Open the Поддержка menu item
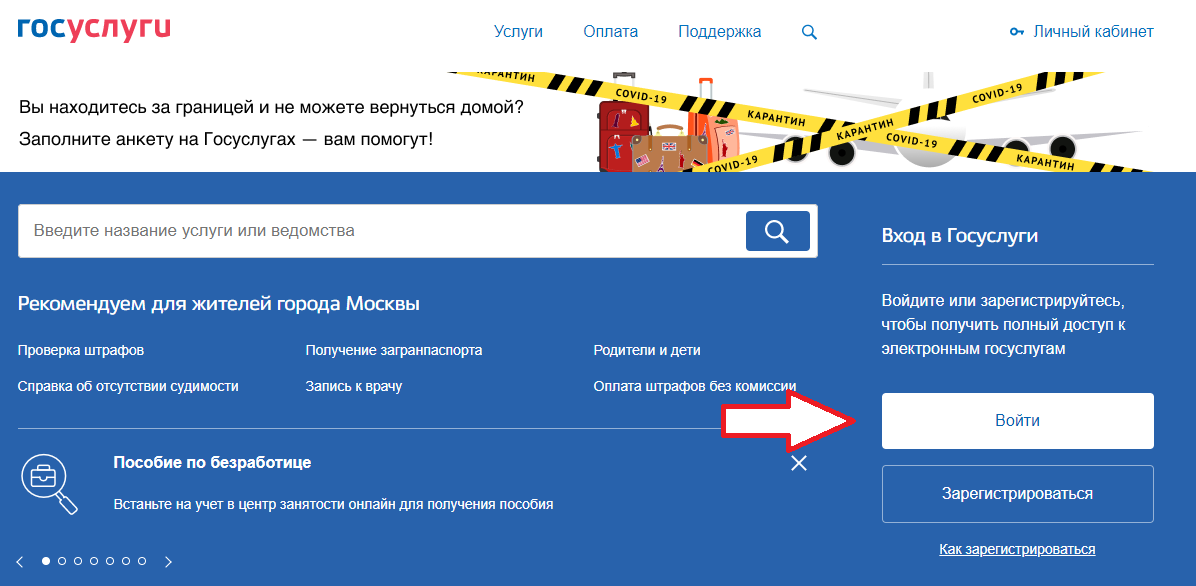 pyautogui.click(x=719, y=32)
